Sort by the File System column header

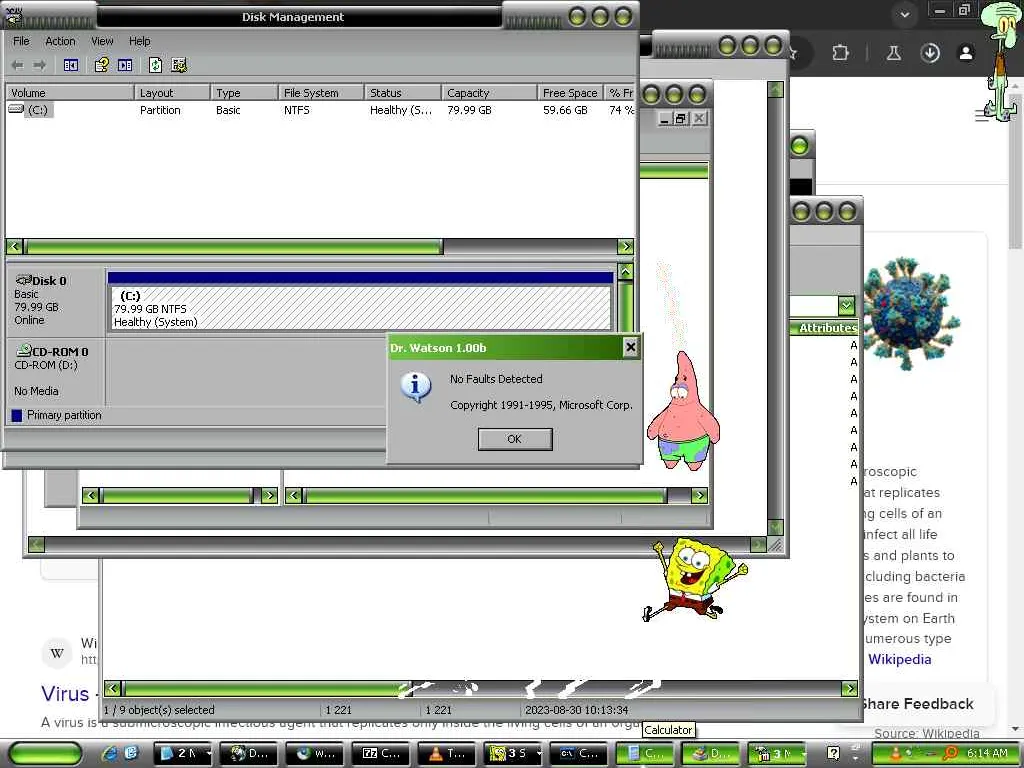[321, 93]
